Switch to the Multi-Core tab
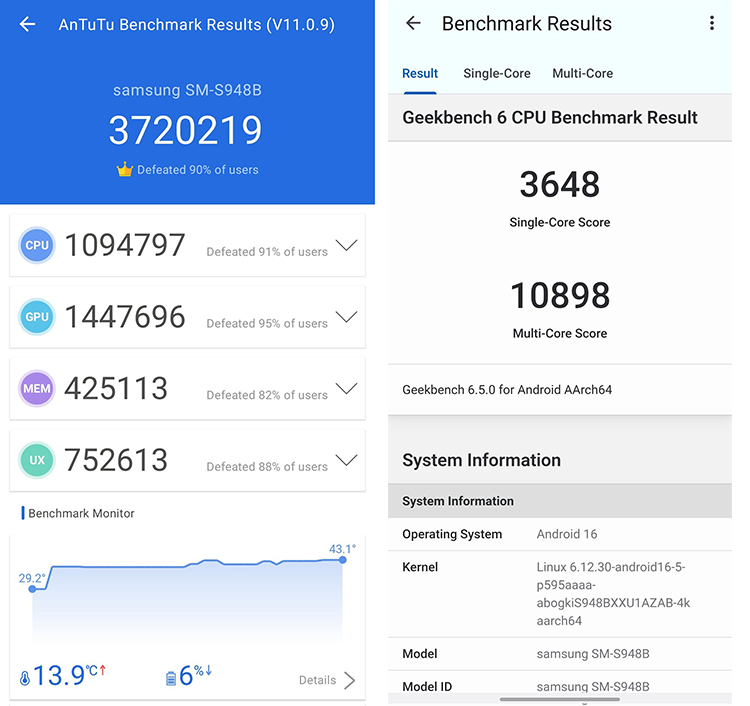The width and height of the screenshot is (750, 706). (x=582, y=73)
